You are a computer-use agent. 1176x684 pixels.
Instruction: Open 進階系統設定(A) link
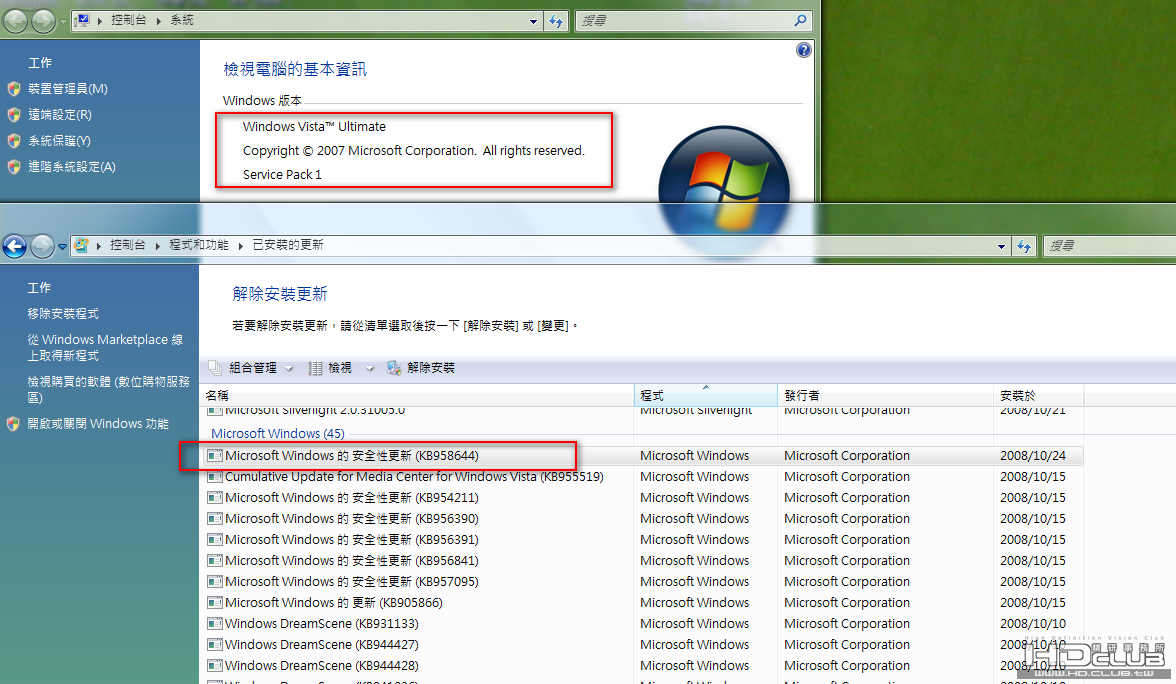coord(72,166)
